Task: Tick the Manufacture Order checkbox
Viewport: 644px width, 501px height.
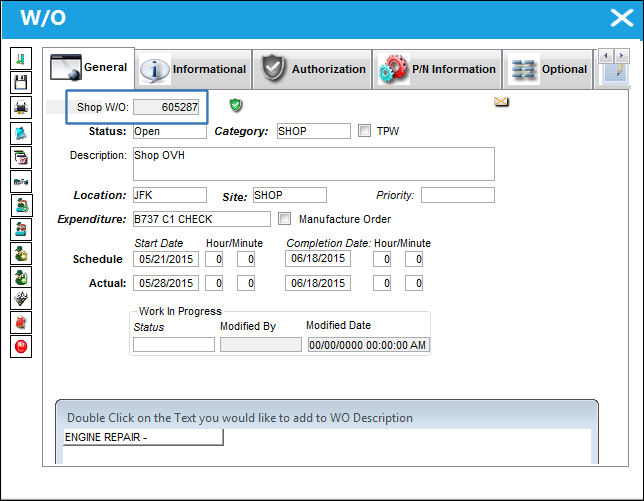Action: click(284, 218)
